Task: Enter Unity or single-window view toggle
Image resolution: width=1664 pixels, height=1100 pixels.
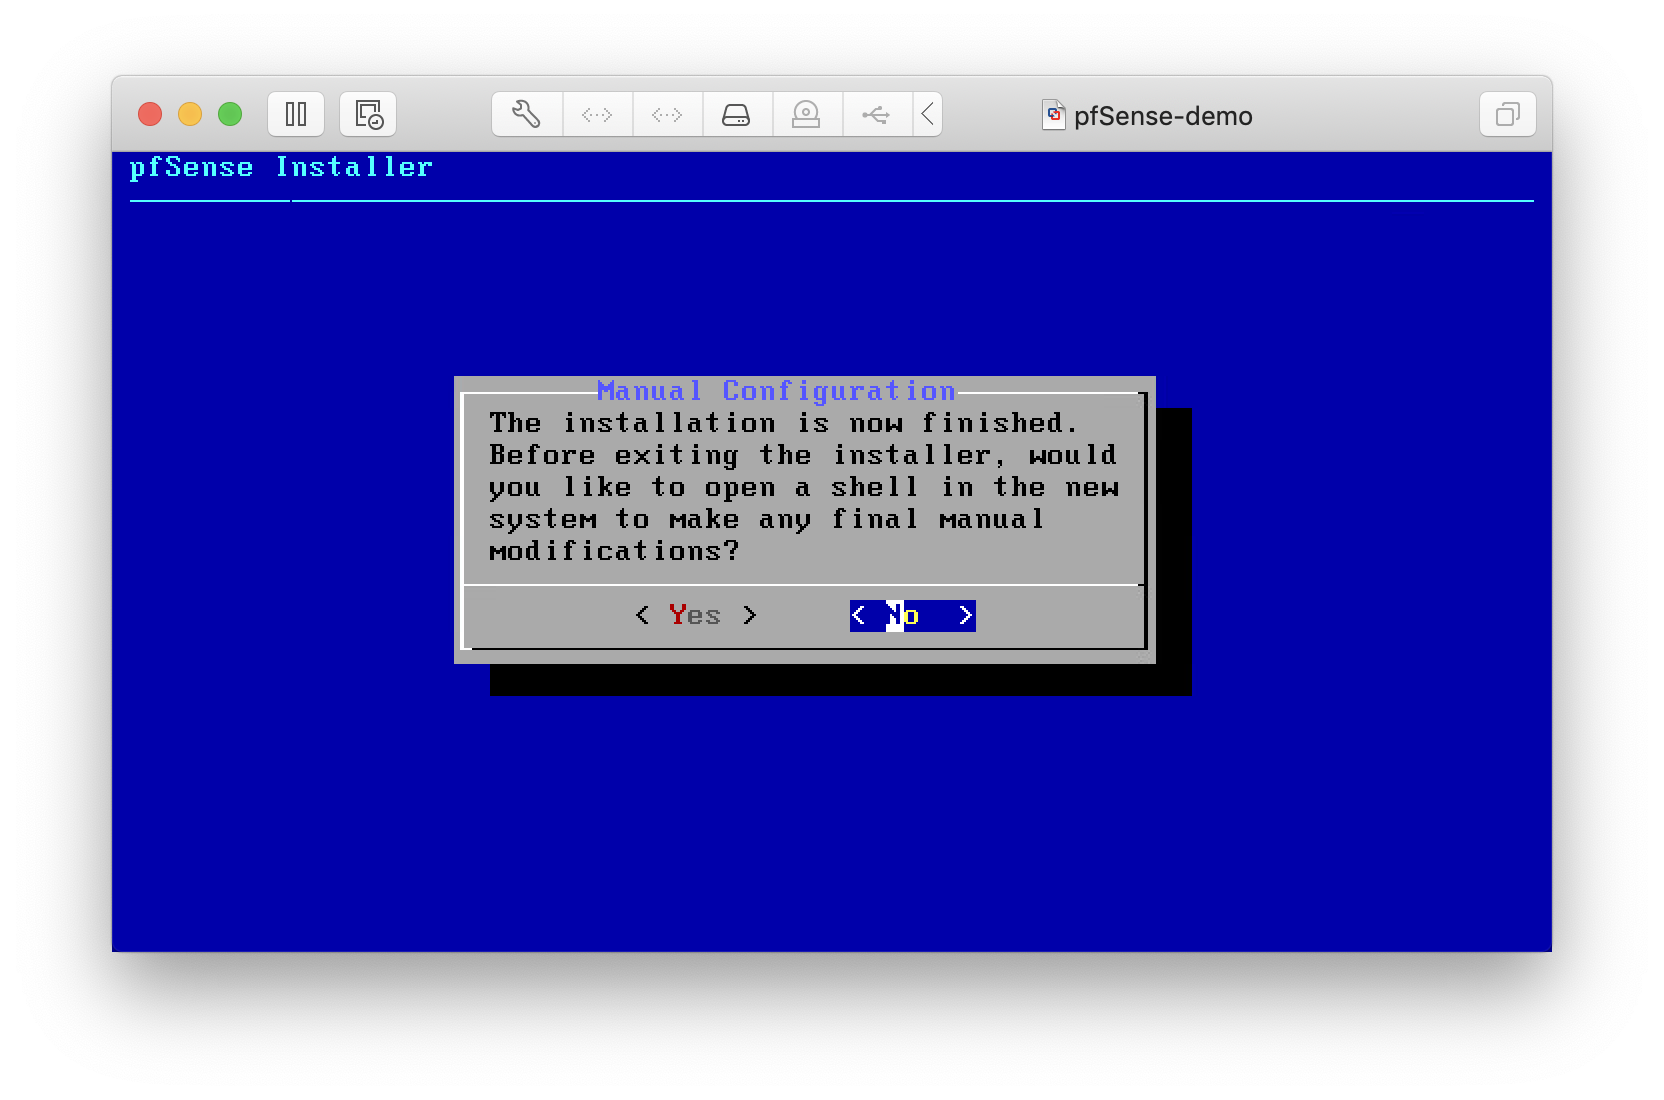Action: coord(1507,114)
